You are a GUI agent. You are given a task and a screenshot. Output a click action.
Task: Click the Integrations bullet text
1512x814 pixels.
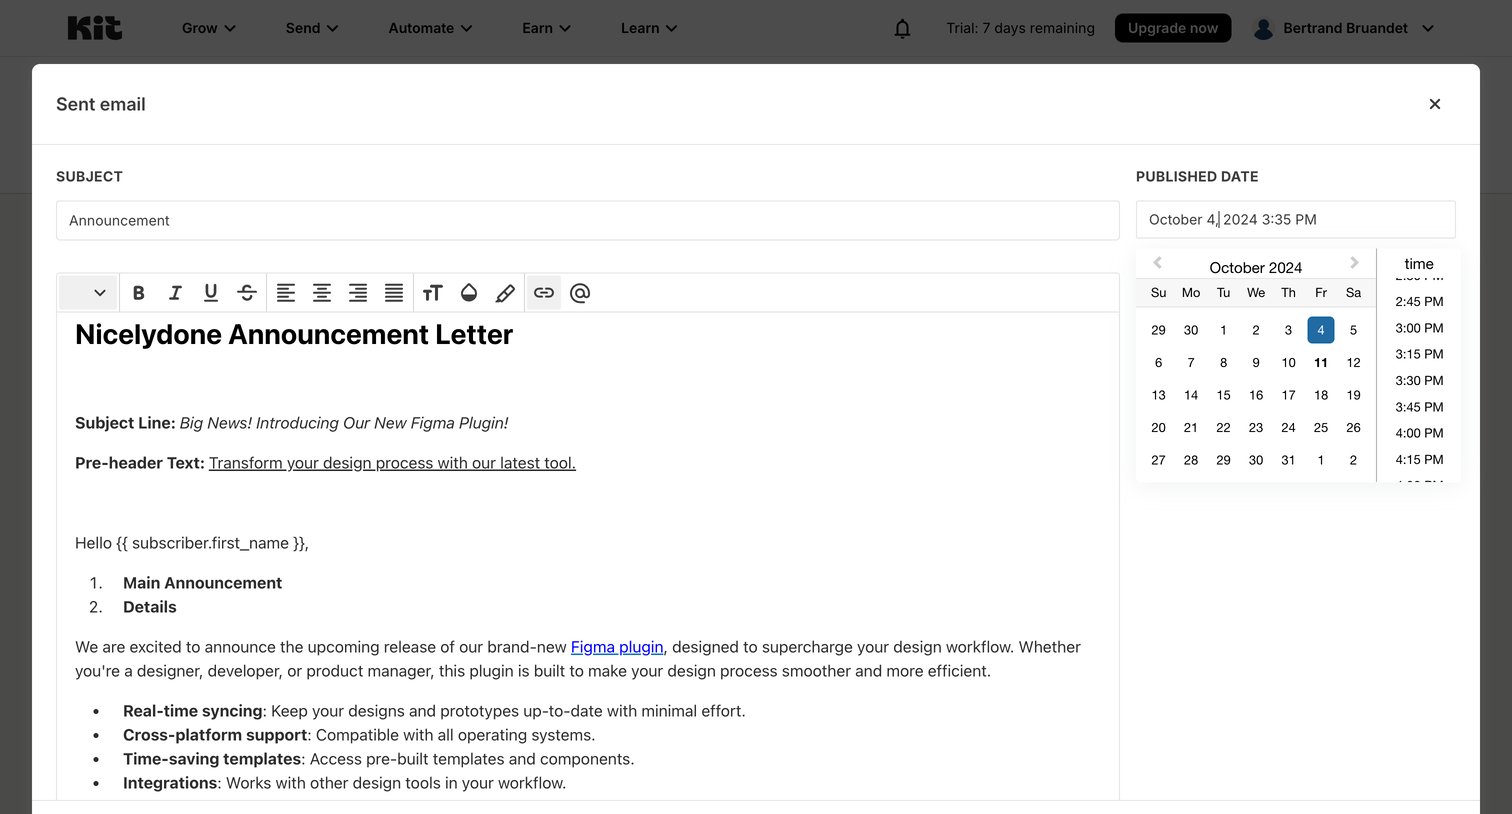tap(344, 783)
